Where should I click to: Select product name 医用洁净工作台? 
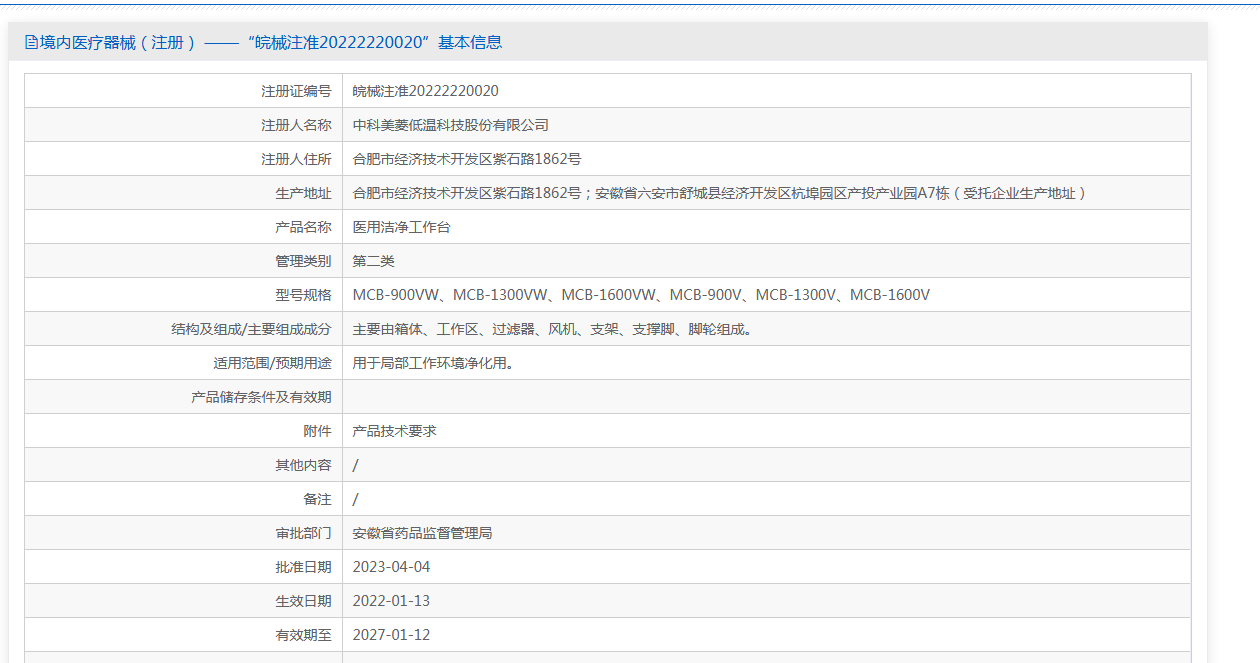pyautogui.click(x=402, y=227)
